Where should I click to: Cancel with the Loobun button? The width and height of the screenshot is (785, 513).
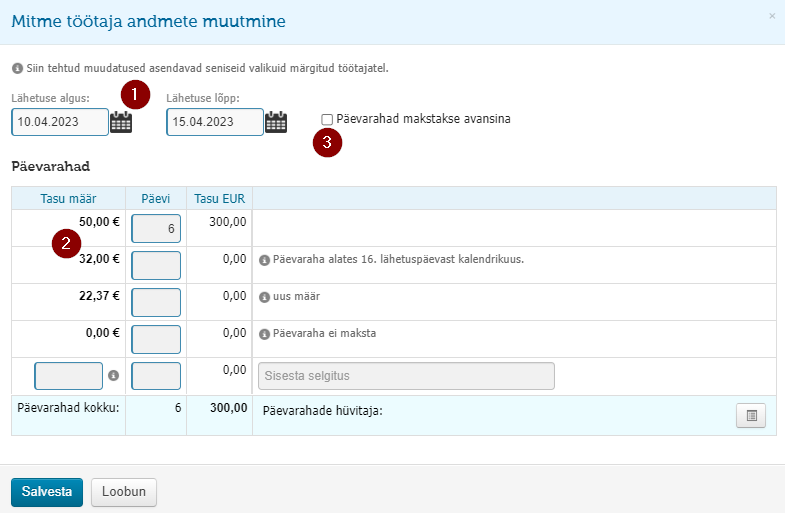(x=124, y=492)
